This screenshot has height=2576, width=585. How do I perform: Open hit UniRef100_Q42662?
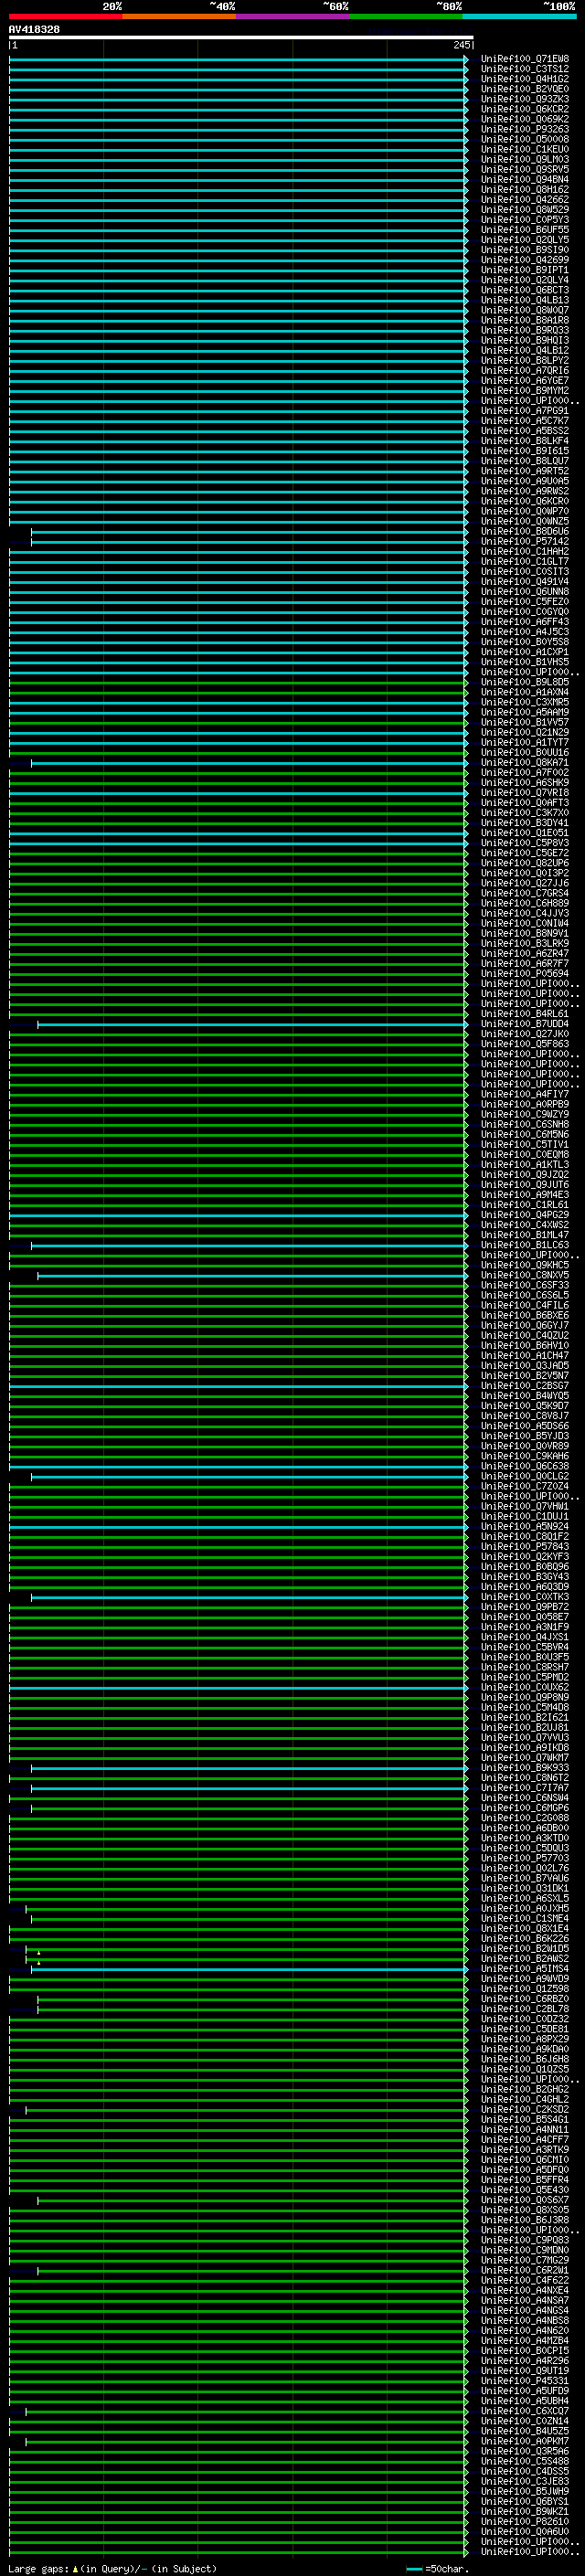pyautogui.click(x=524, y=200)
